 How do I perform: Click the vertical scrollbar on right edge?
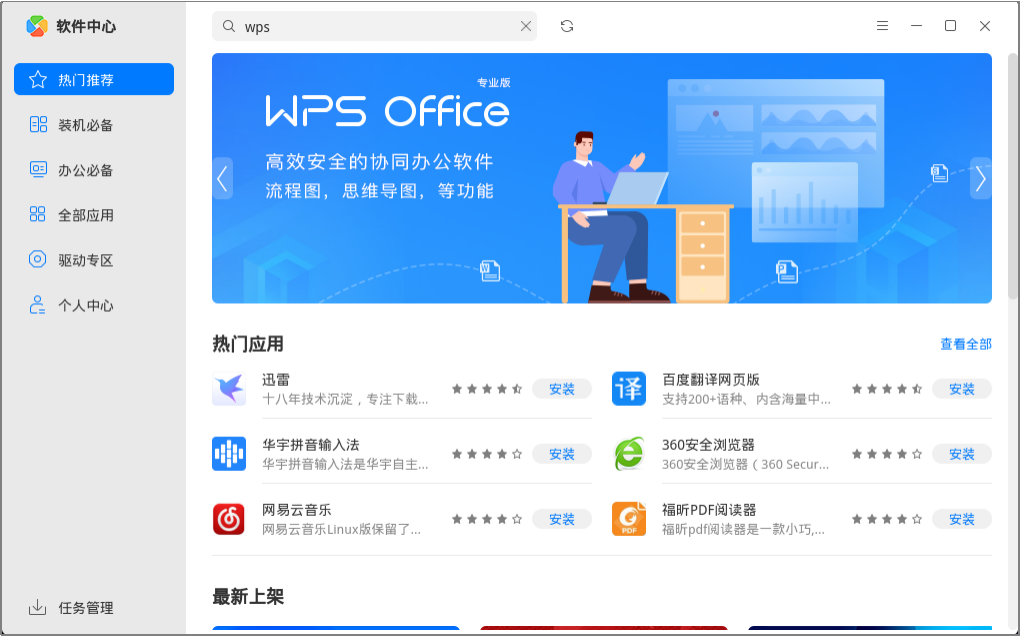(x=1013, y=176)
